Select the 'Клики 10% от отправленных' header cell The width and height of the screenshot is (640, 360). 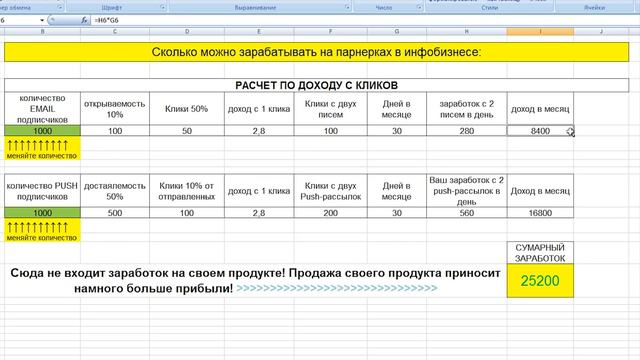(187, 191)
